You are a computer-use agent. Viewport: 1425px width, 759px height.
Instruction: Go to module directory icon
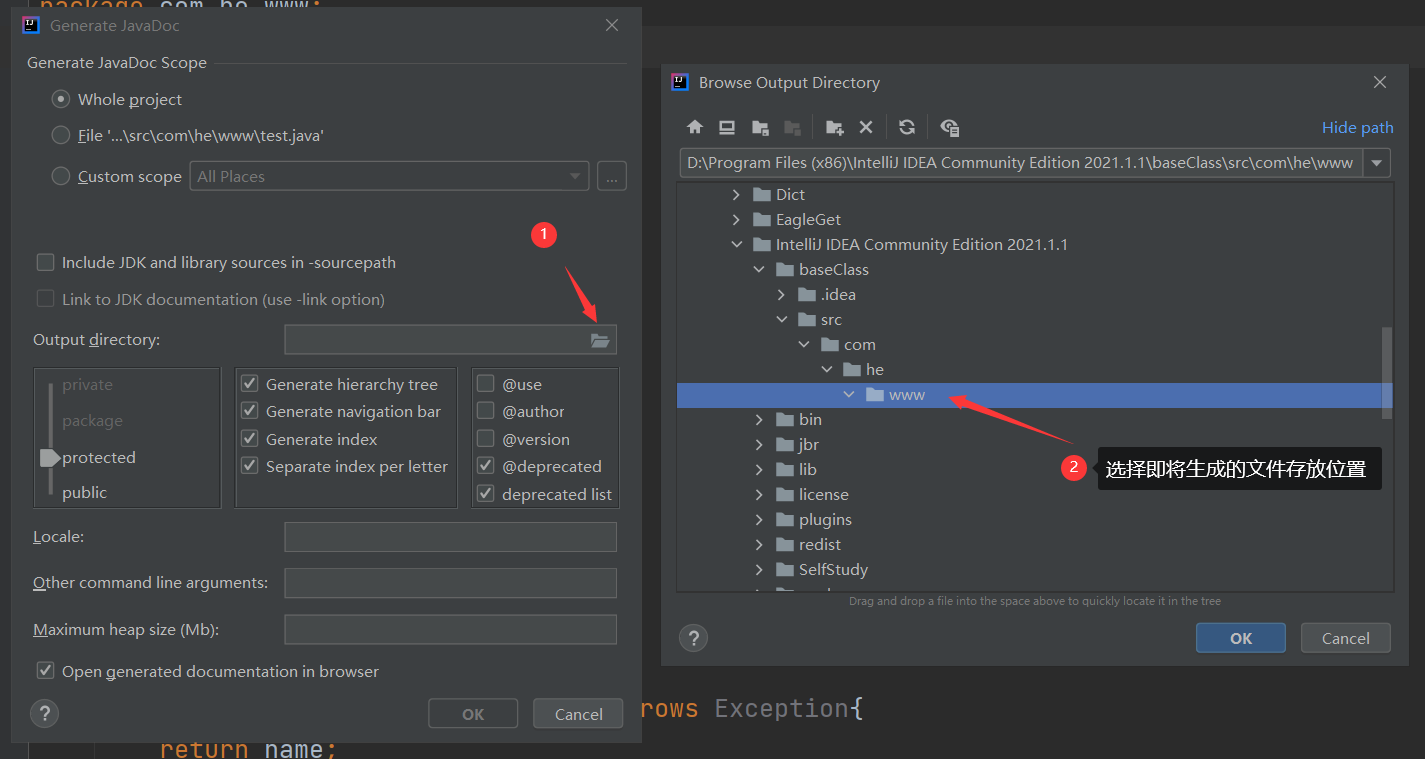(x=792, y=127)
